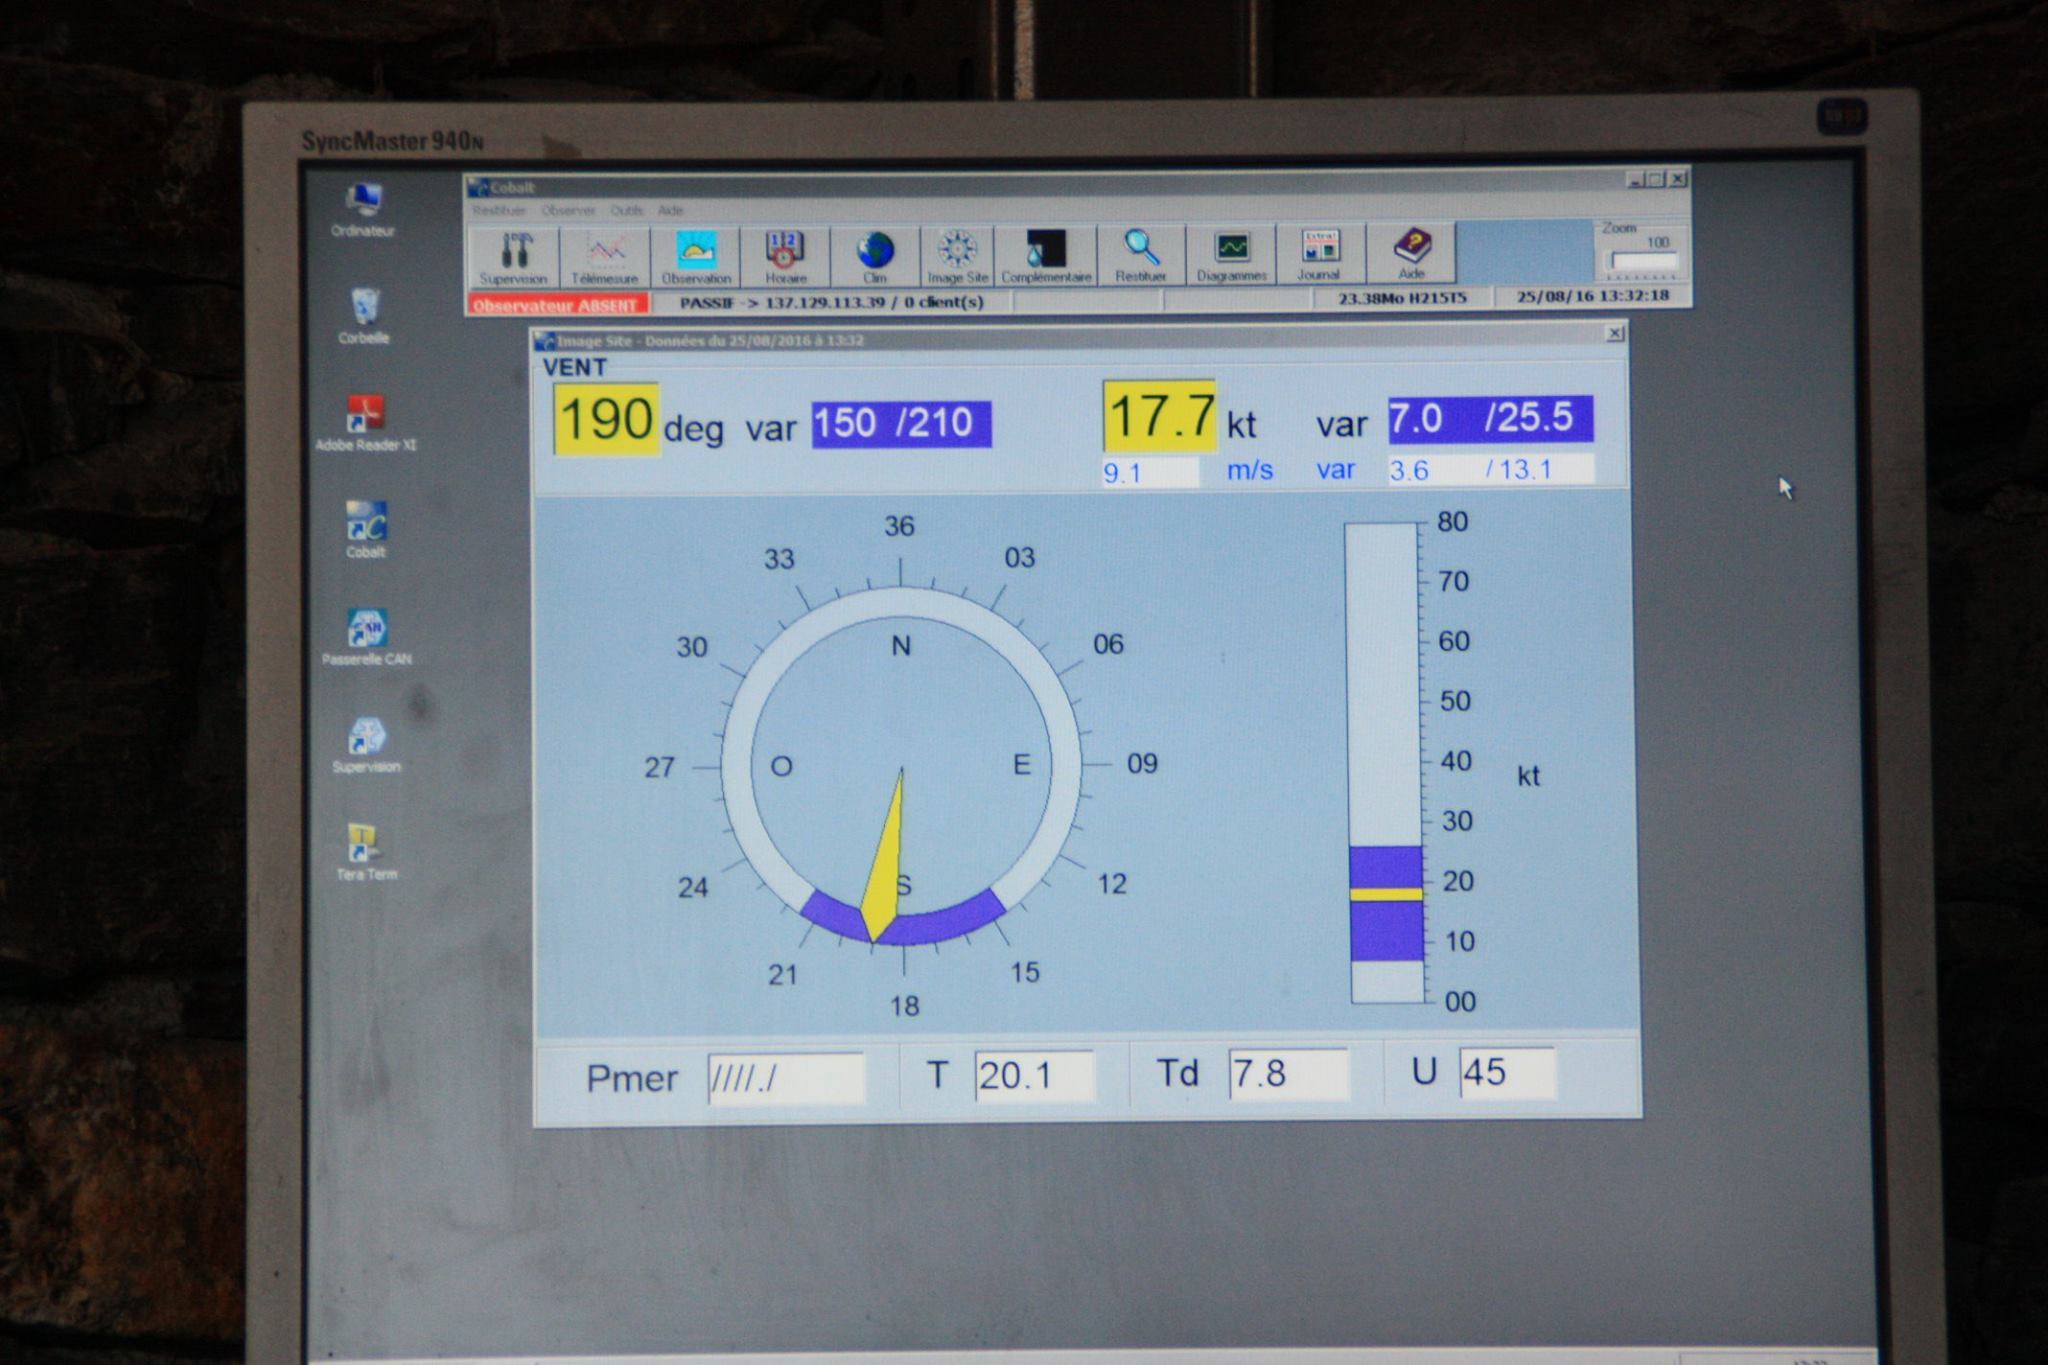
Task: Click the U humidity field 45
Action: [1507, 1071]
